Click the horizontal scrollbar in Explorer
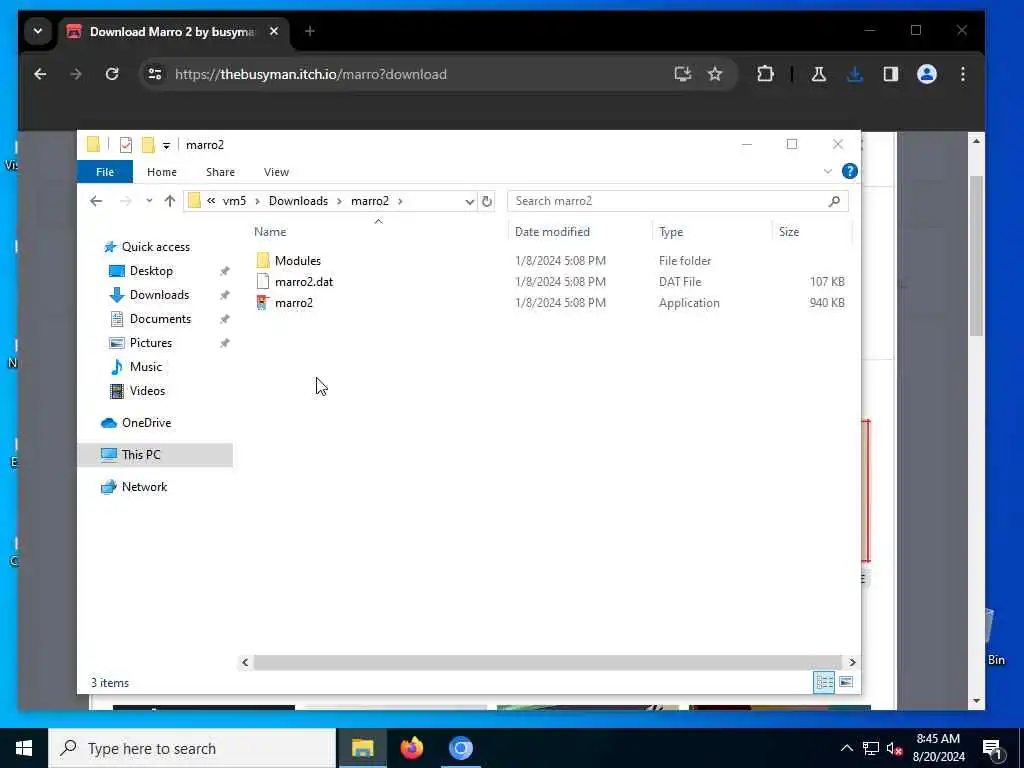Image resolution: width=1024 pixels, height=768 pixels. coord(547,662)
